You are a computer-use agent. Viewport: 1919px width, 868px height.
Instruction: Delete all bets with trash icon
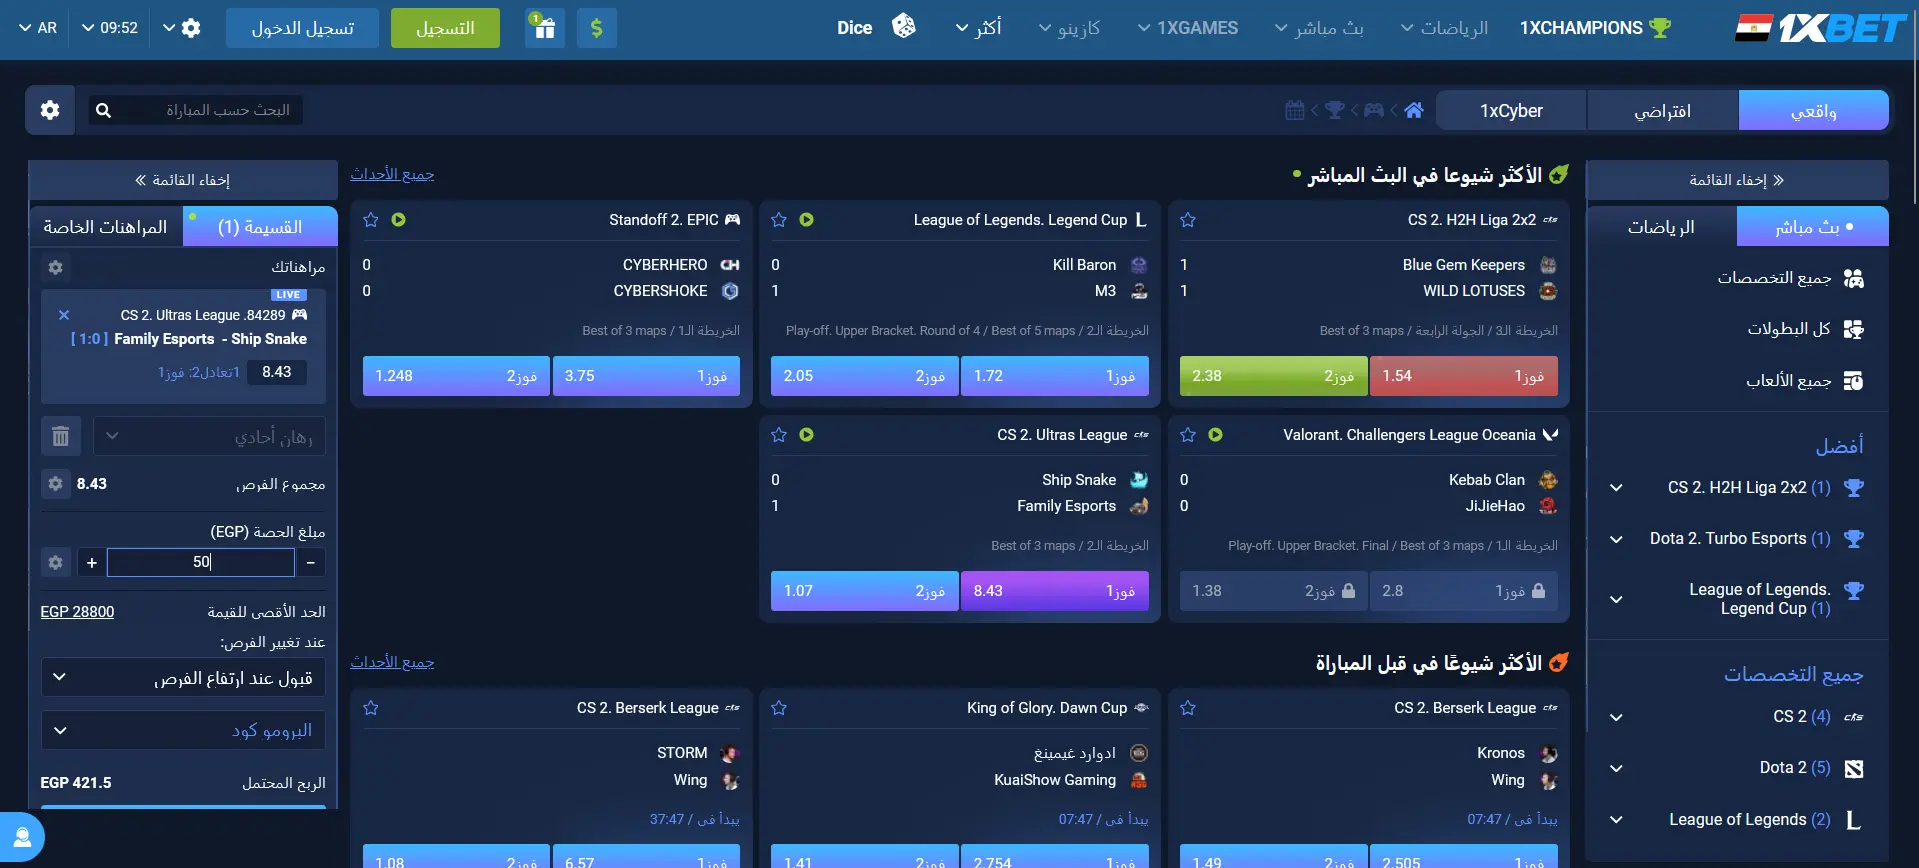pos(61,436)
